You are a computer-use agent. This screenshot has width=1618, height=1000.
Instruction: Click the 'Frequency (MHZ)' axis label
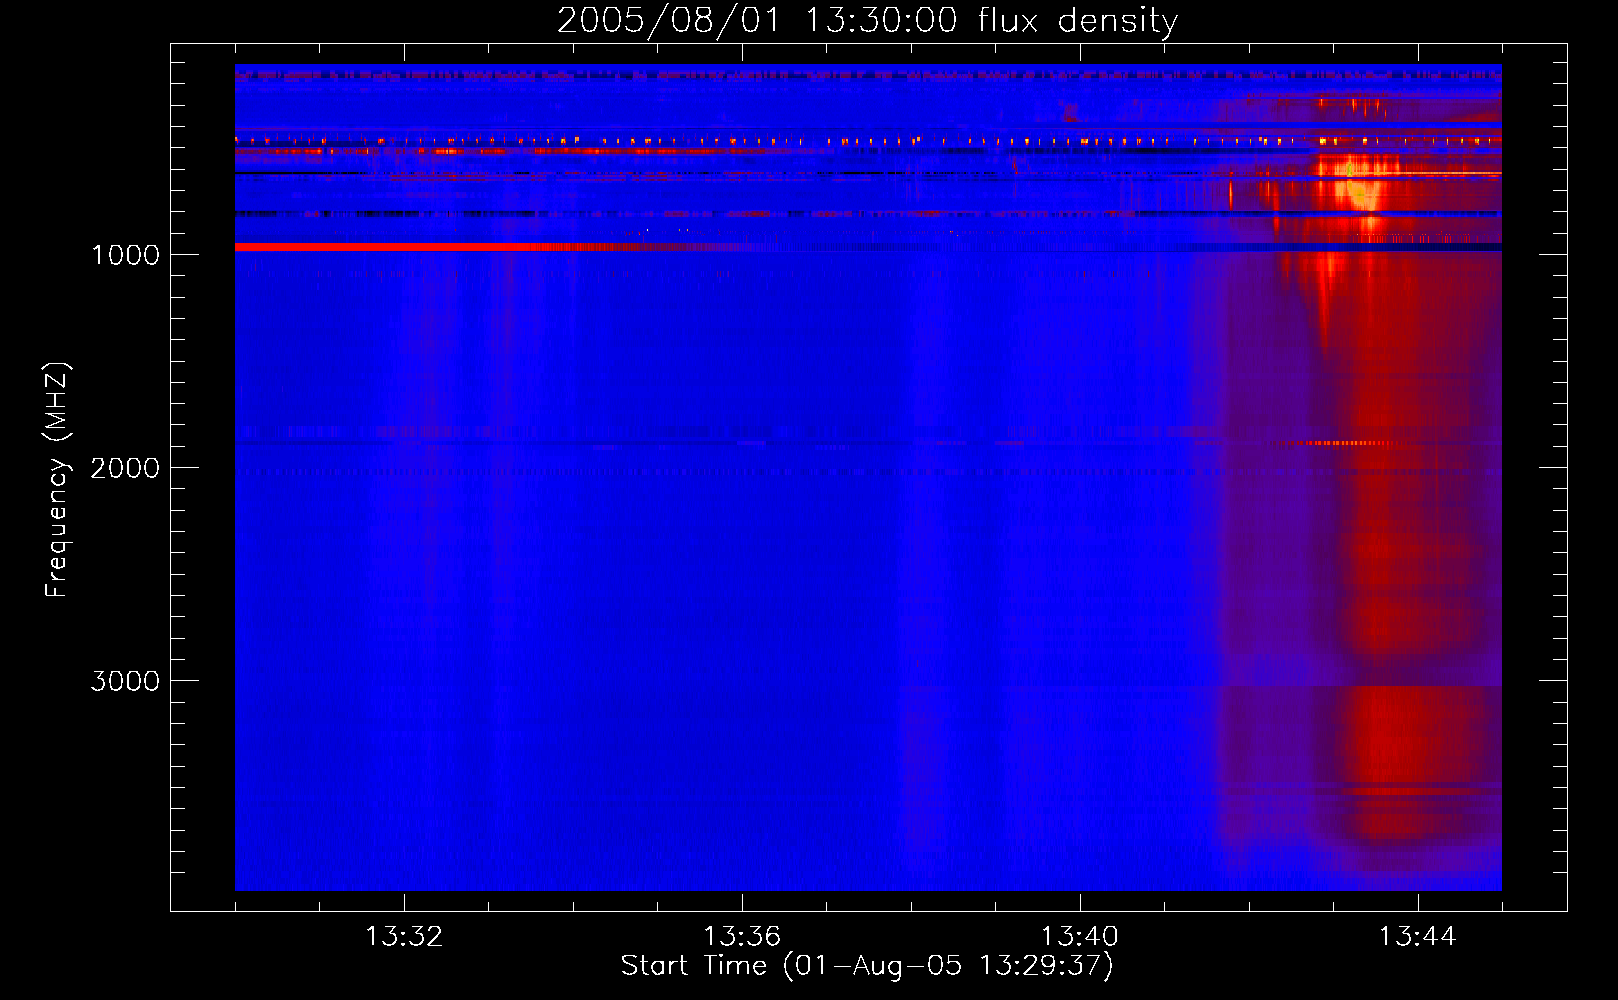pos(57,480)
